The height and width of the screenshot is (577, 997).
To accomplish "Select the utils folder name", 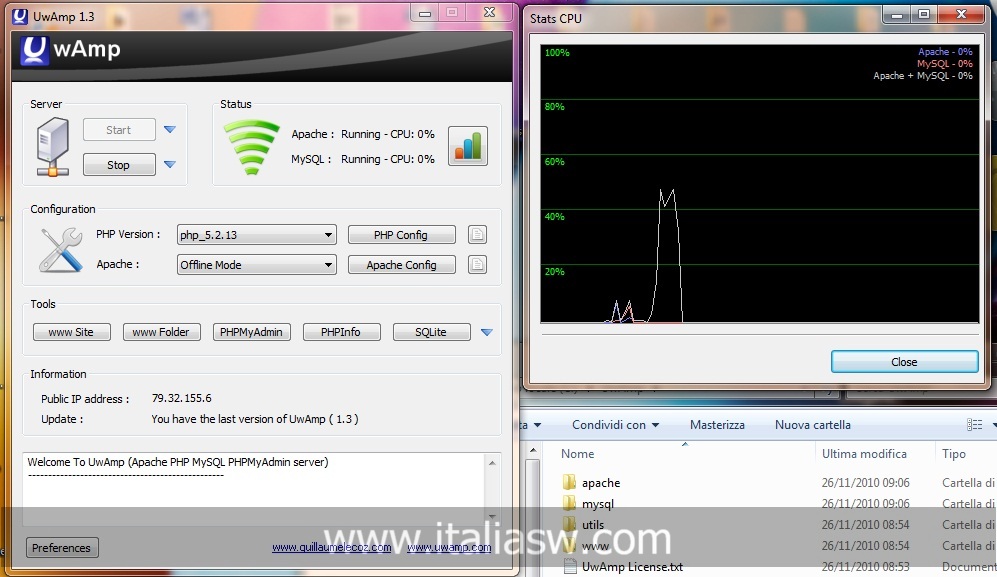I will tap(593, 525).
